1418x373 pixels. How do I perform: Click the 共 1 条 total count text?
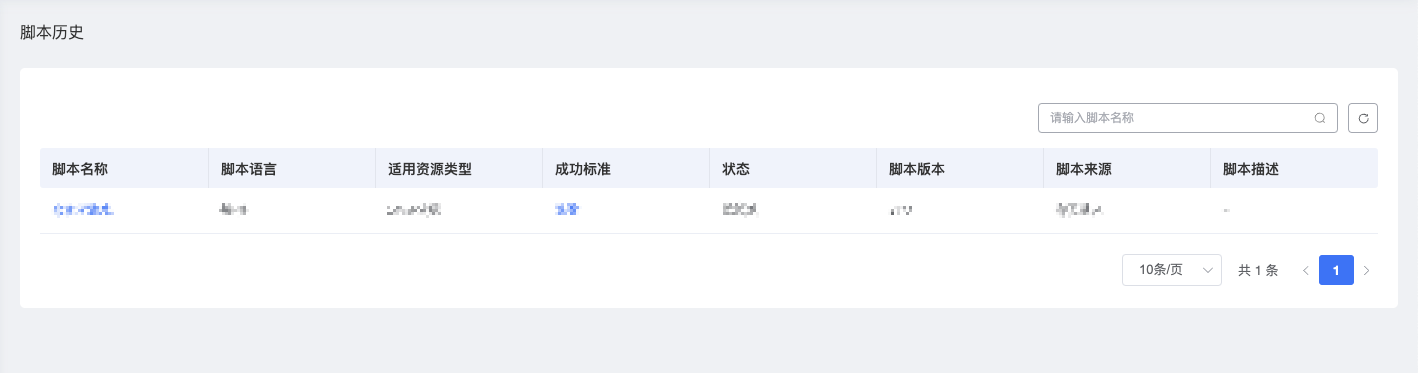tap(1258, 270)
